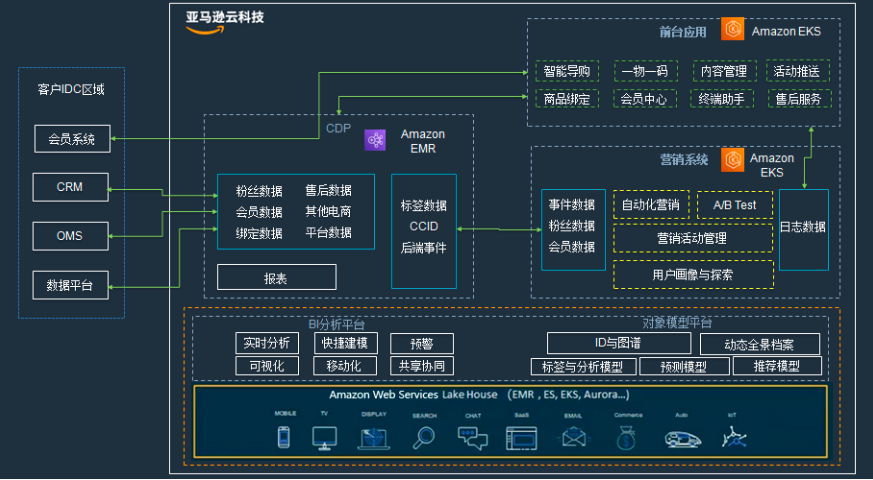The width and height of the screenshot is (873, 480).
Task: Click the 绑定数据 text
Action: tap(259, 233)
